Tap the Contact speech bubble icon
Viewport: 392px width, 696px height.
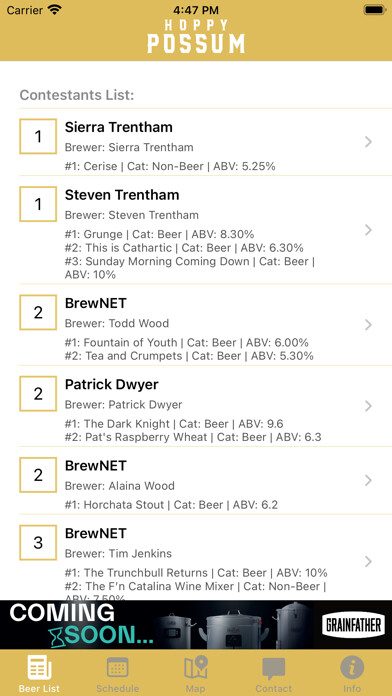pyautogui.click(x=273, y=668)
